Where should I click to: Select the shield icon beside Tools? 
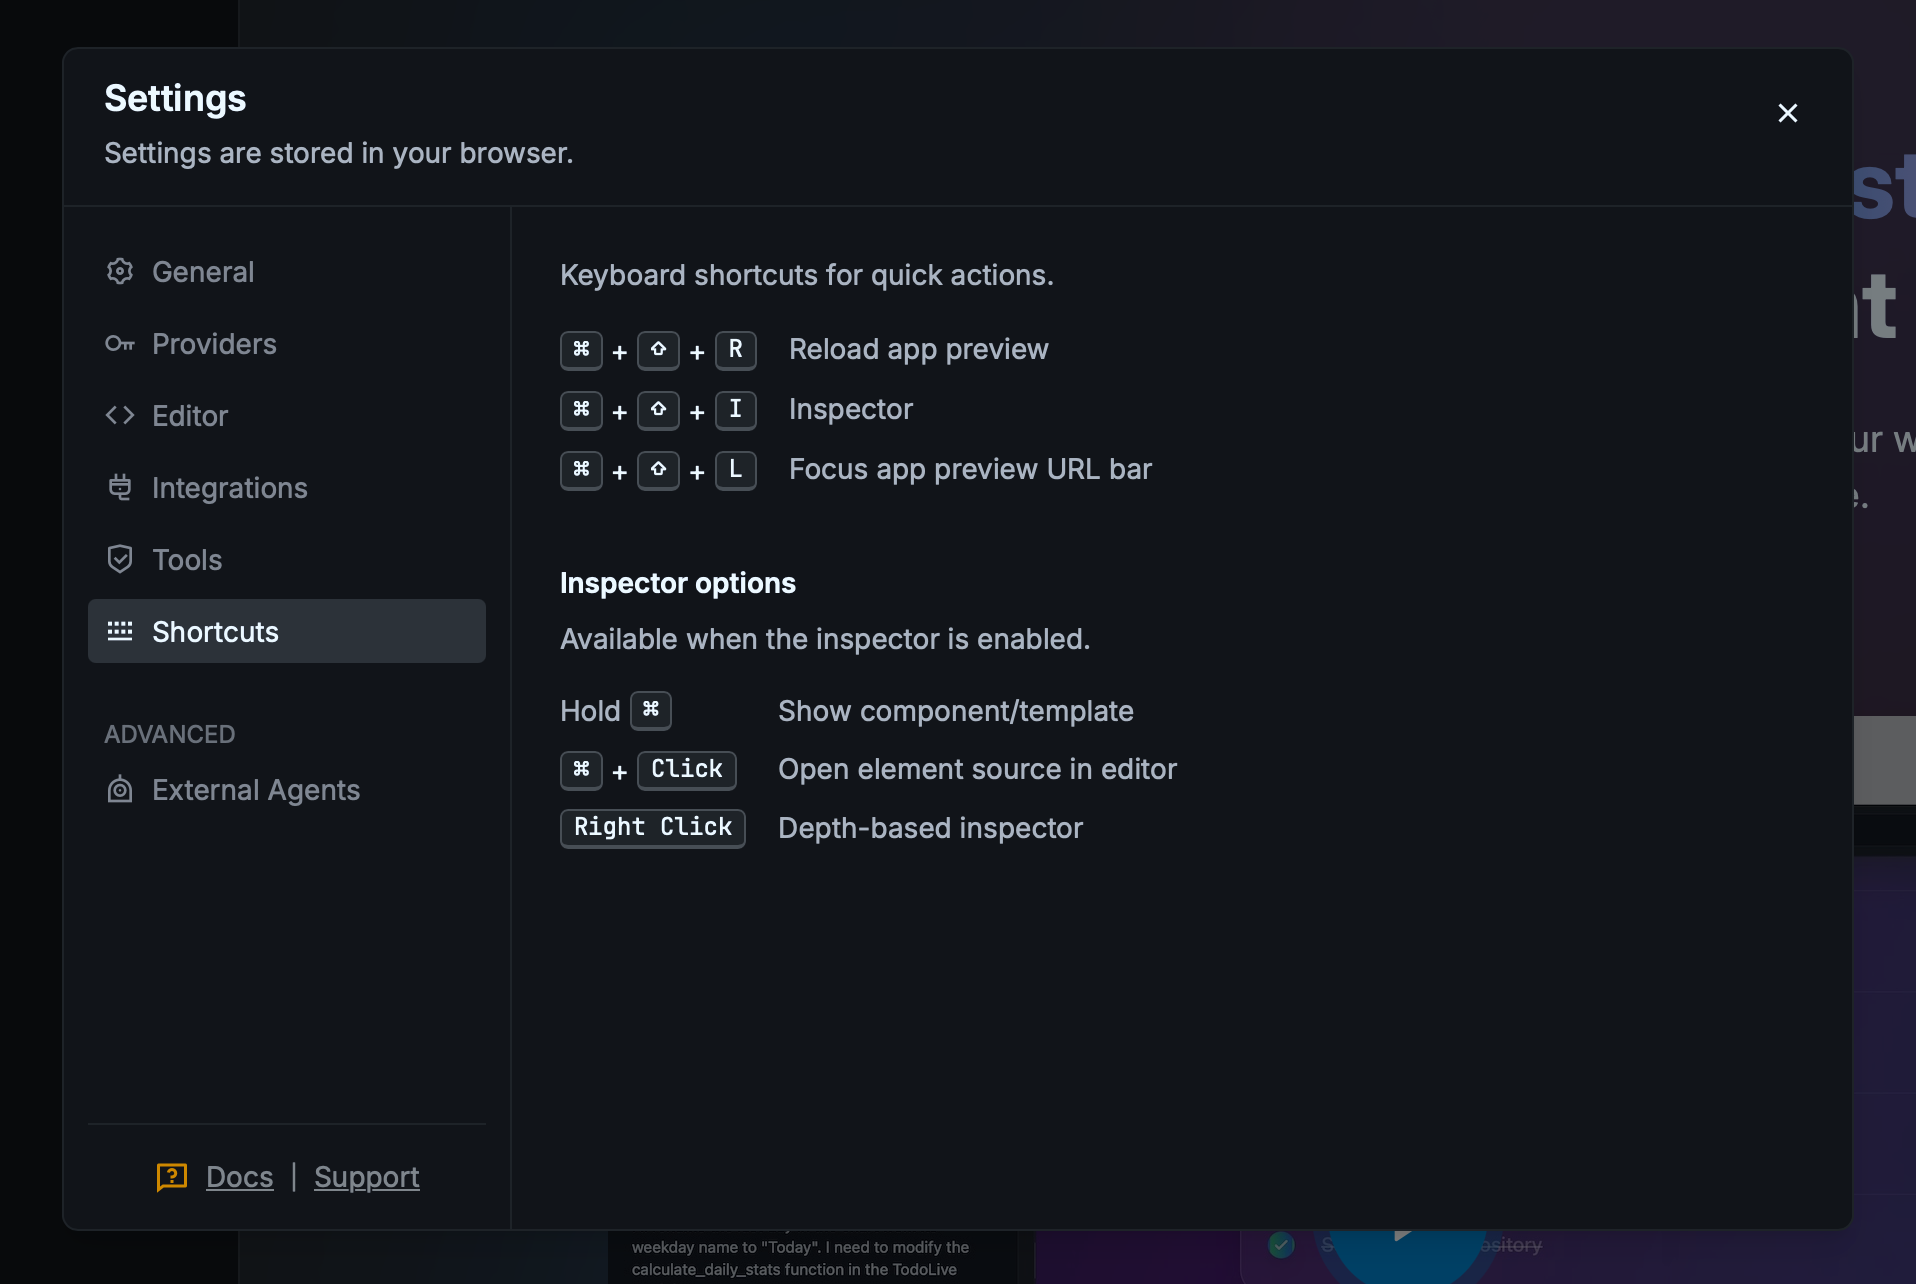pos(119,559)
